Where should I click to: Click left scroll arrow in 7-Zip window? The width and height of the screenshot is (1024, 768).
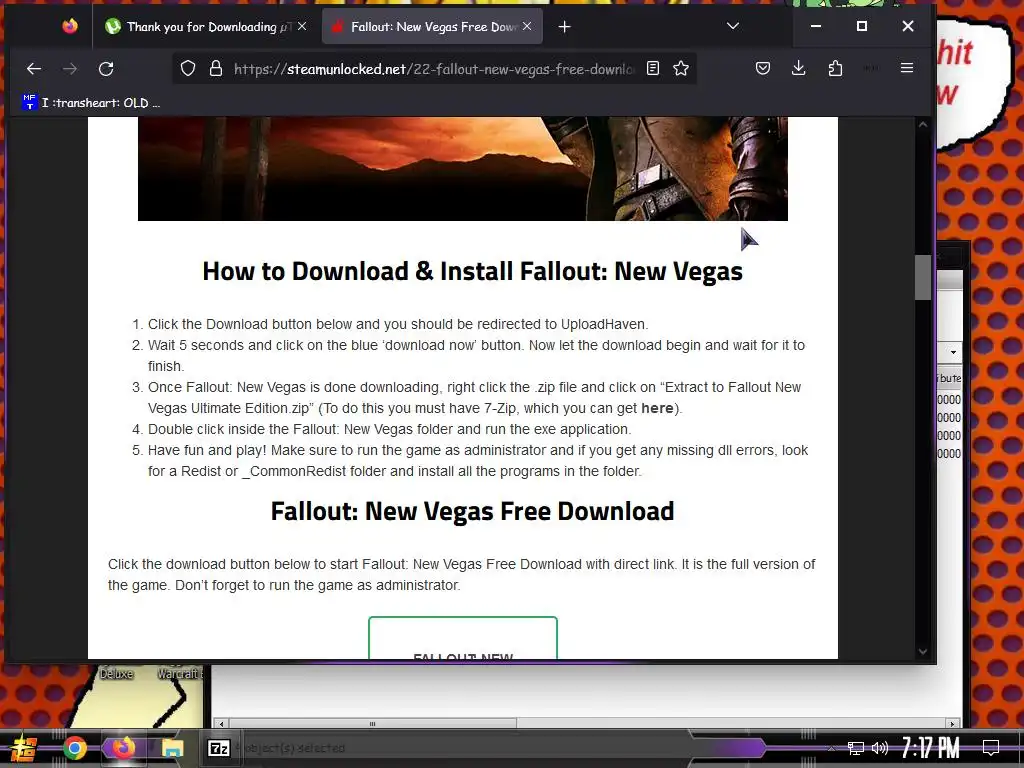pyautogui.click(x=221, y=724)
